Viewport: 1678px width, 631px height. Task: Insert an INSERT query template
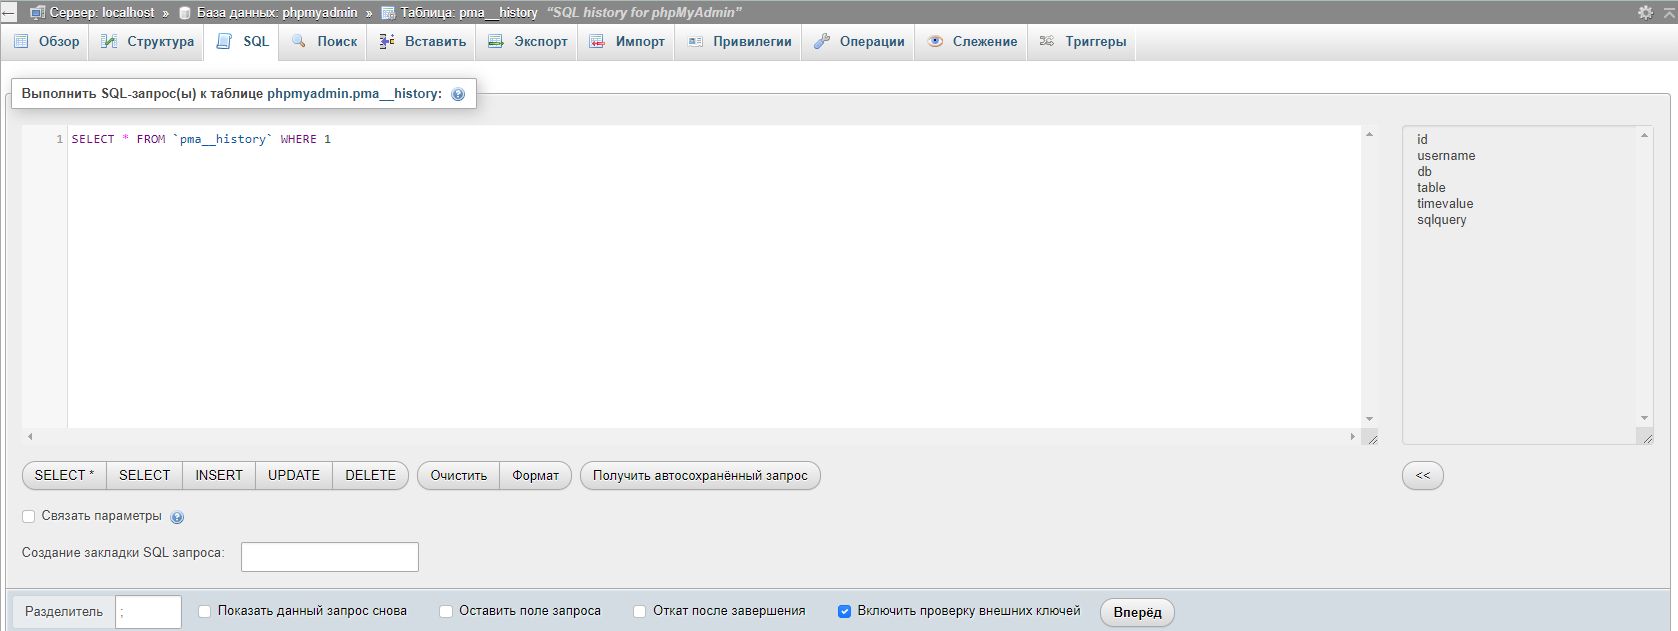219,475
